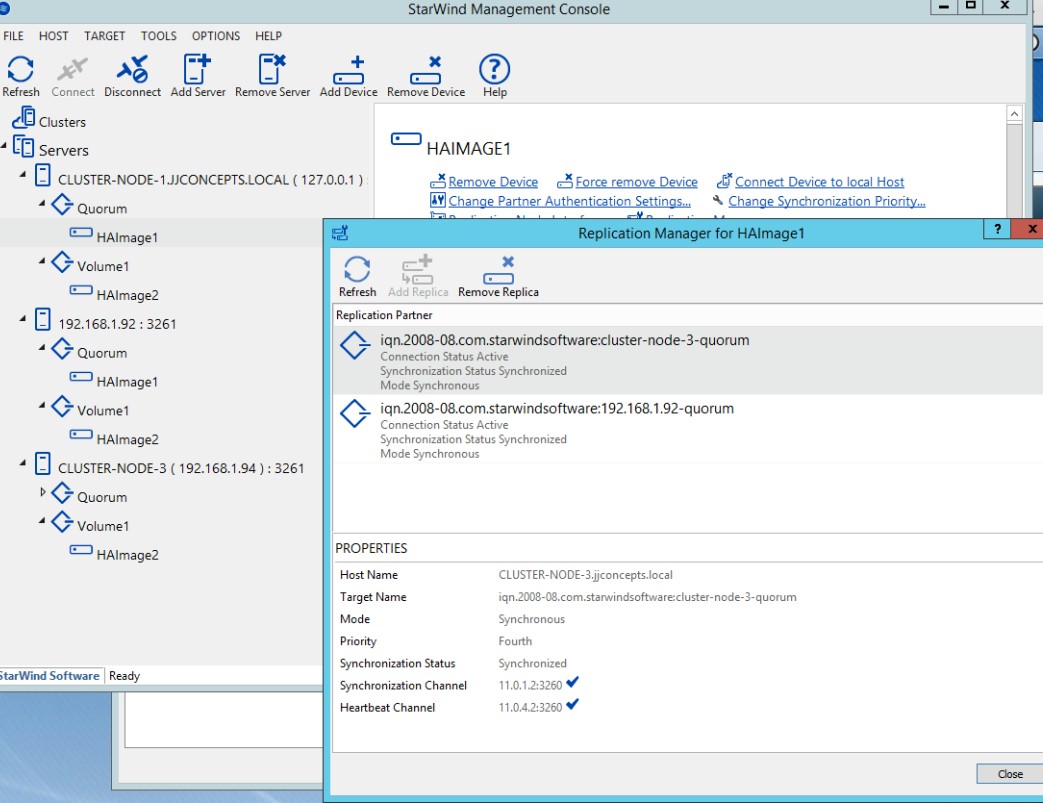Collapse Volume1 under CLUSTER-NODE-3

[42, 520]
